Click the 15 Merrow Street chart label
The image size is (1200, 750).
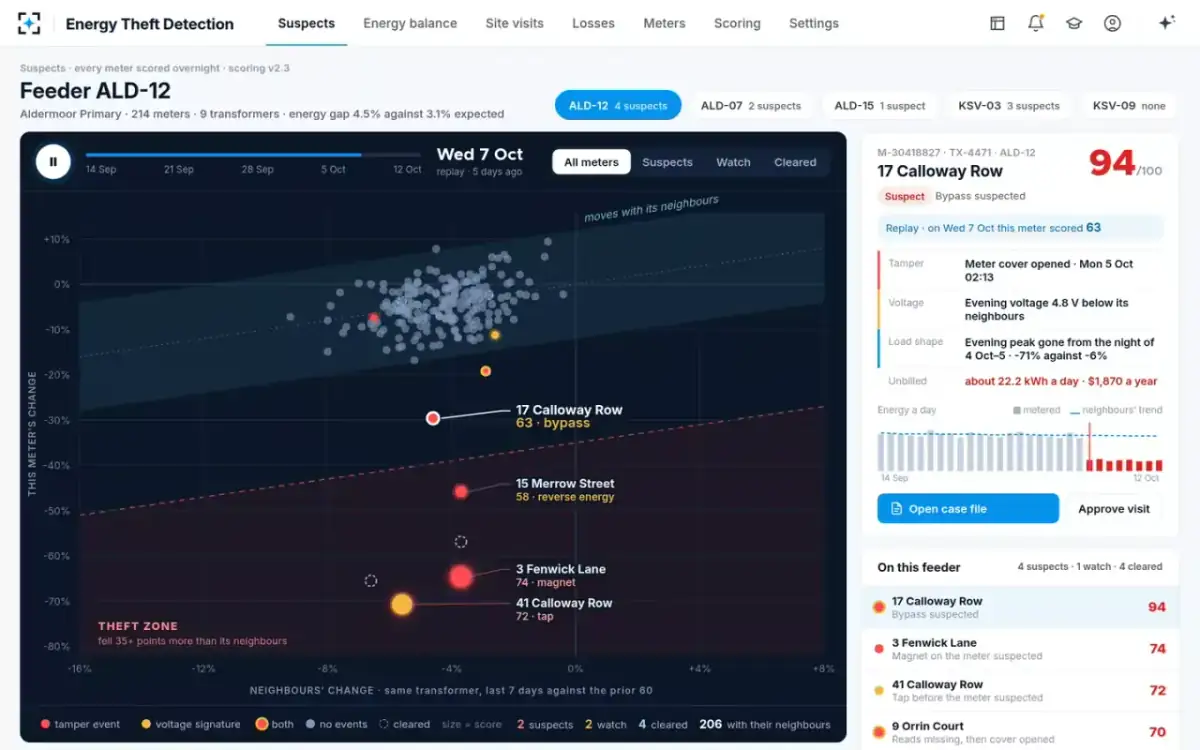point(565,490)
